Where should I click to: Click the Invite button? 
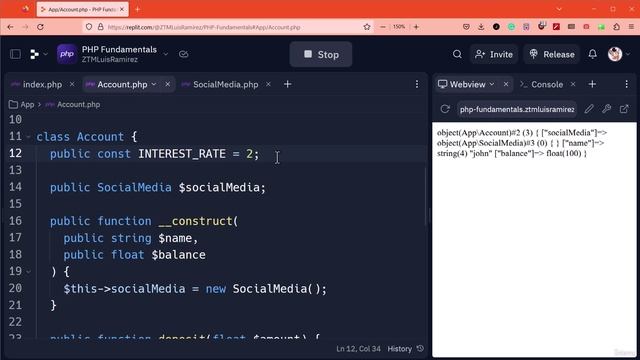click(494, 54)
